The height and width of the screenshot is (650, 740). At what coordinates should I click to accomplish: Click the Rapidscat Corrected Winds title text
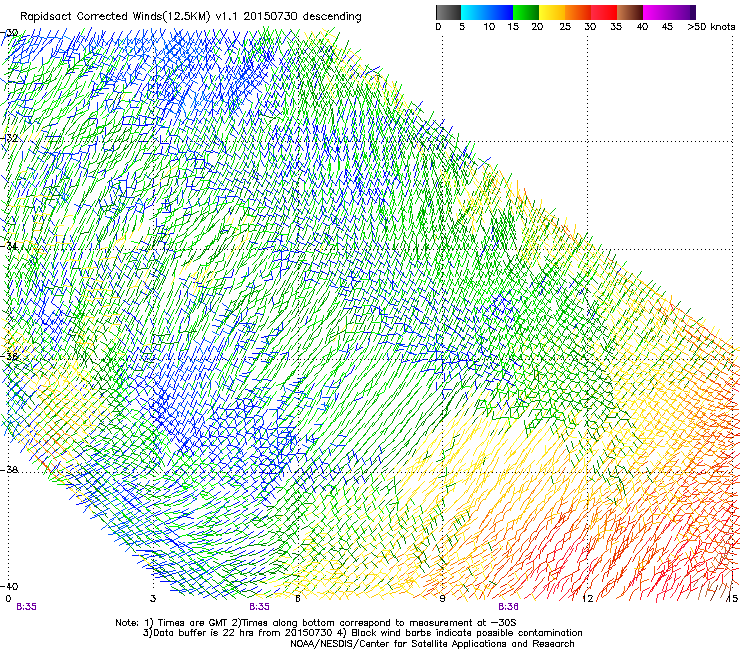point(191,17)
